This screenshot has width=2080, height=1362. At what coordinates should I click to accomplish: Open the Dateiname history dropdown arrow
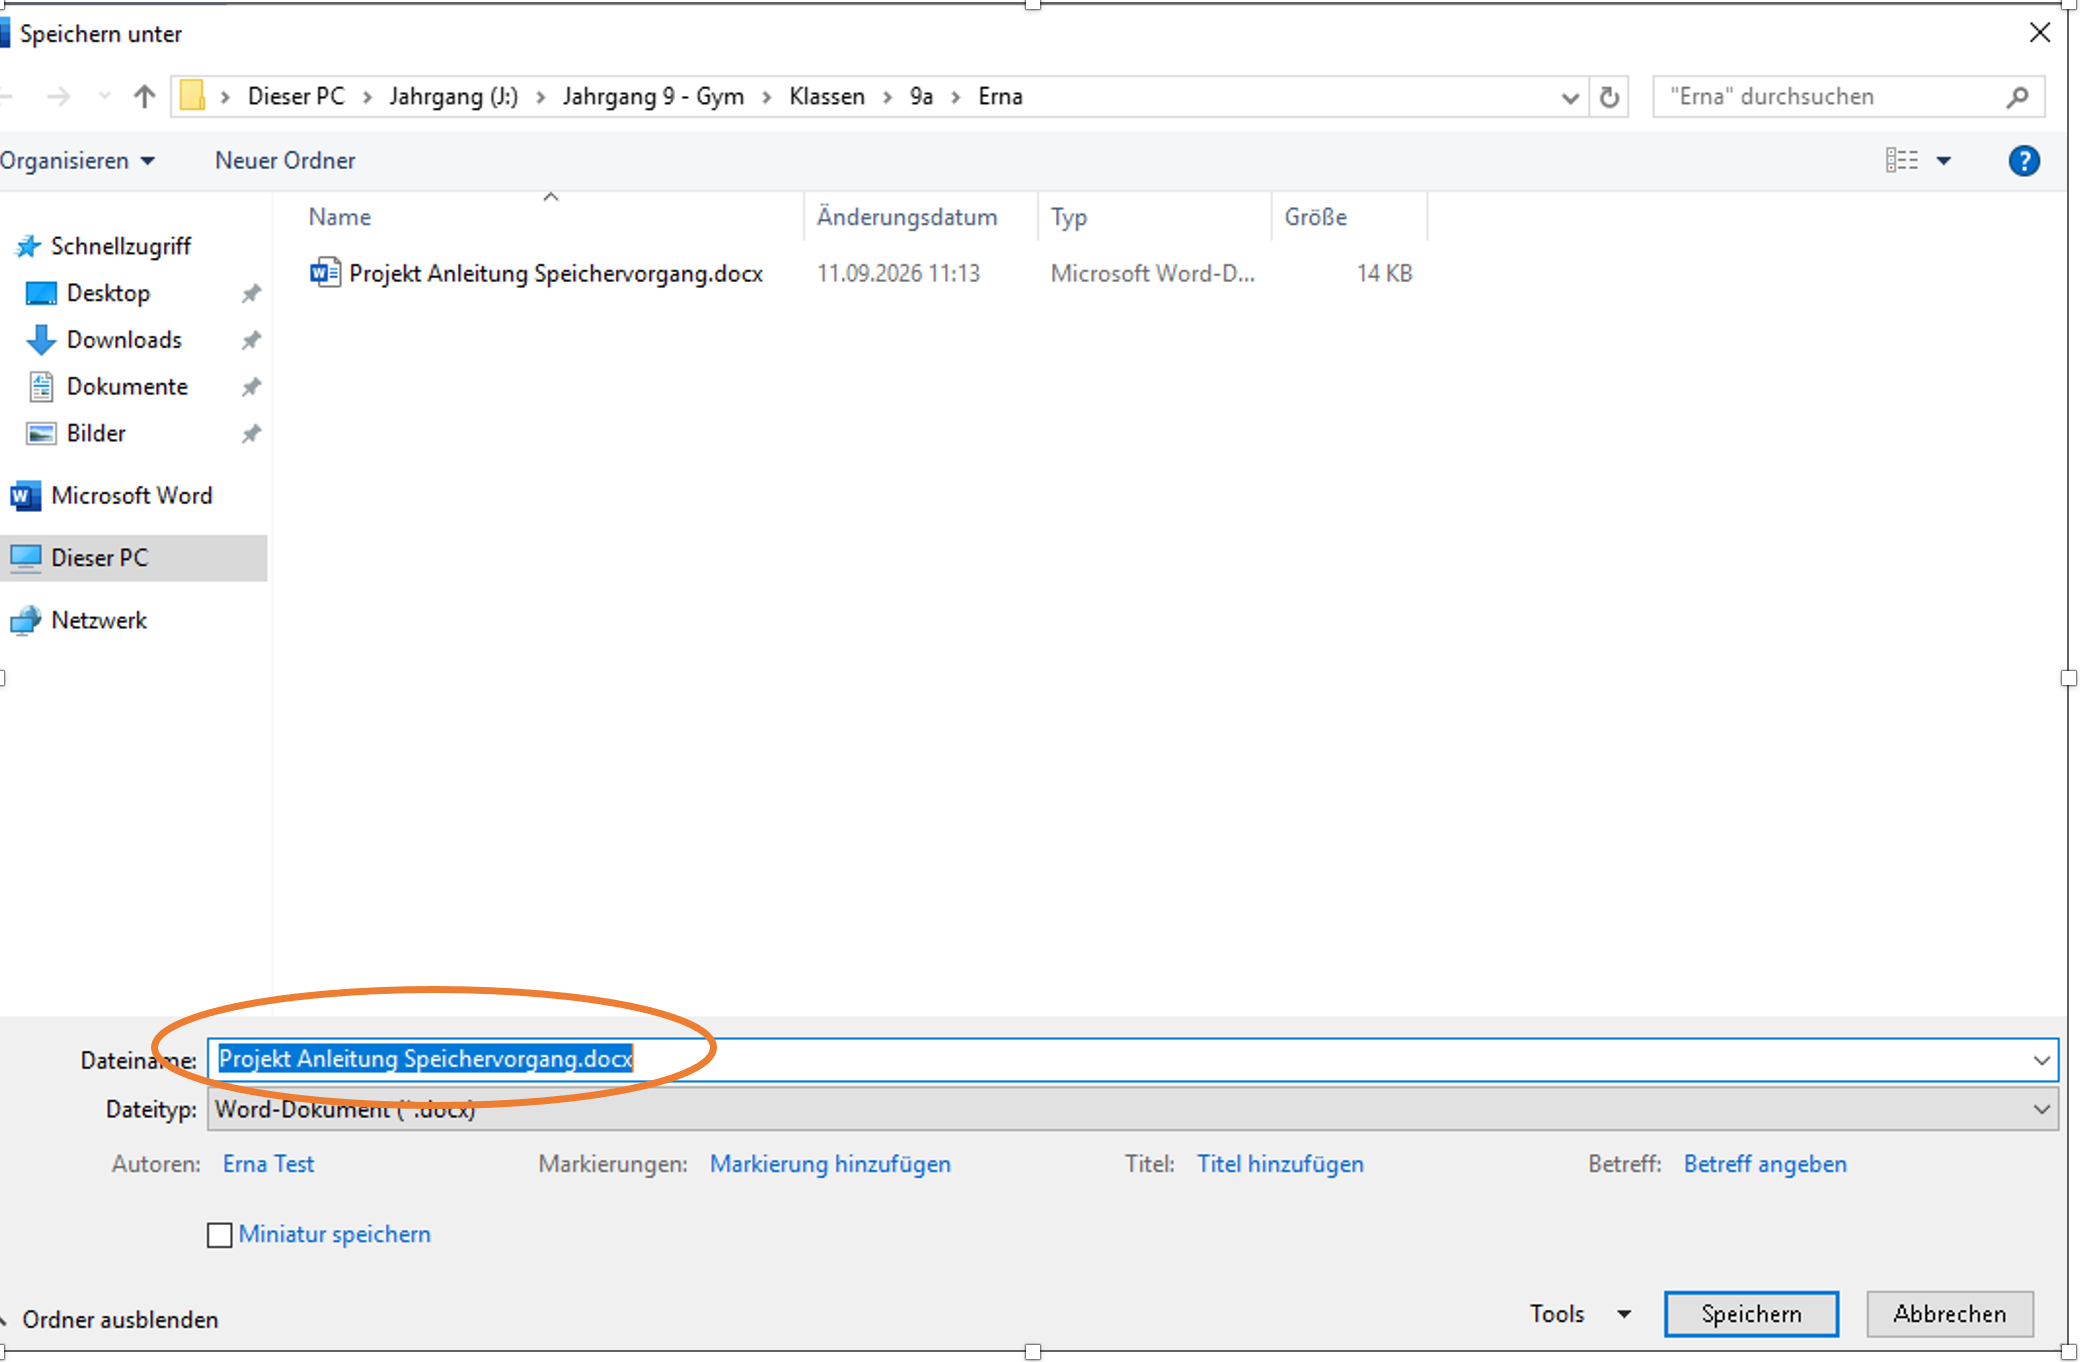coord(2042,1060)
